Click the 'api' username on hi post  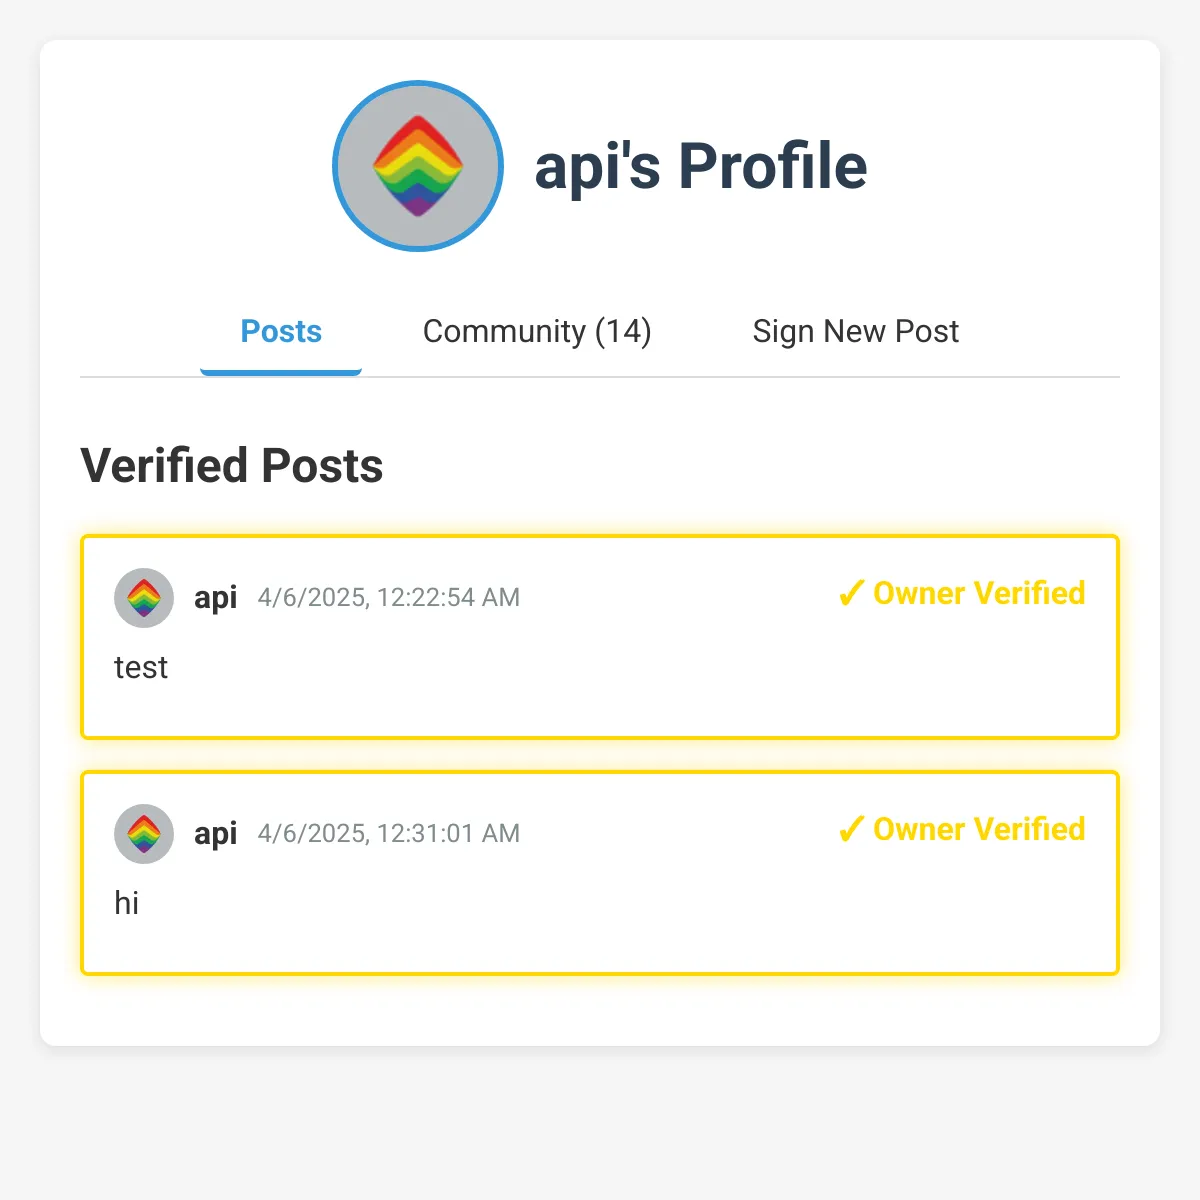(x=215, y=834)
